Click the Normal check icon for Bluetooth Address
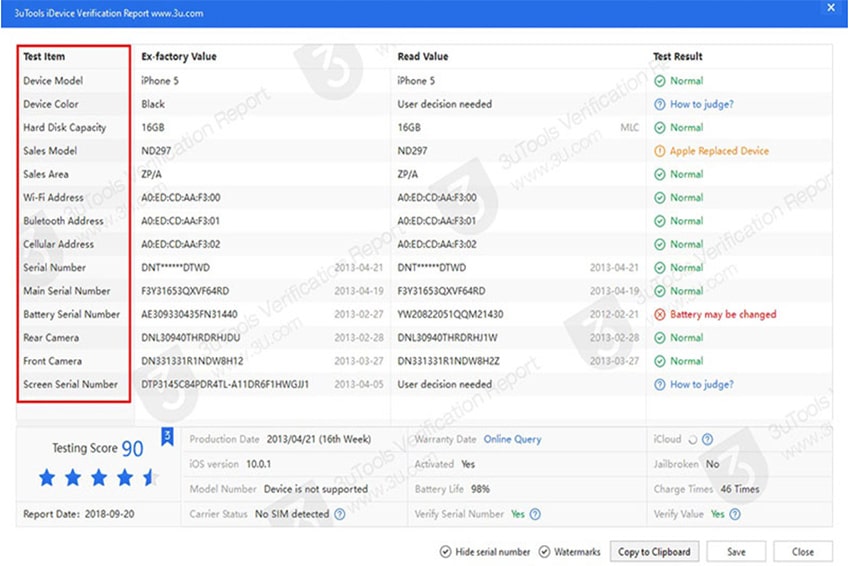Screen dimensions: 850x566 [659, 221]
